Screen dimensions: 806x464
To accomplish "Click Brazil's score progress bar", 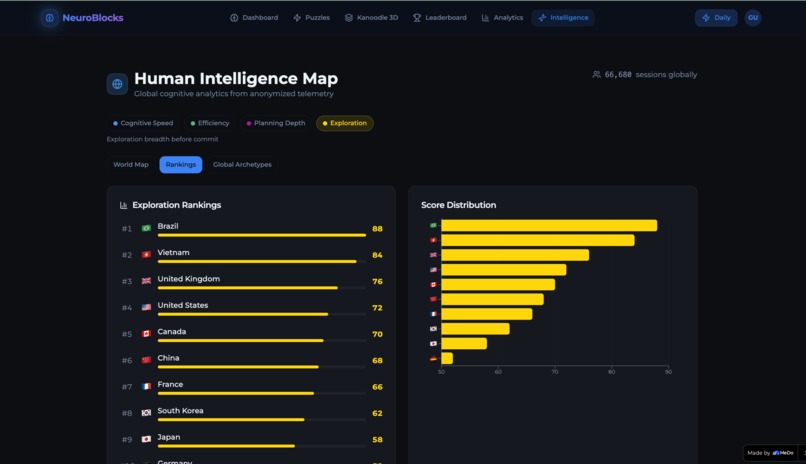I will point(262,235).
